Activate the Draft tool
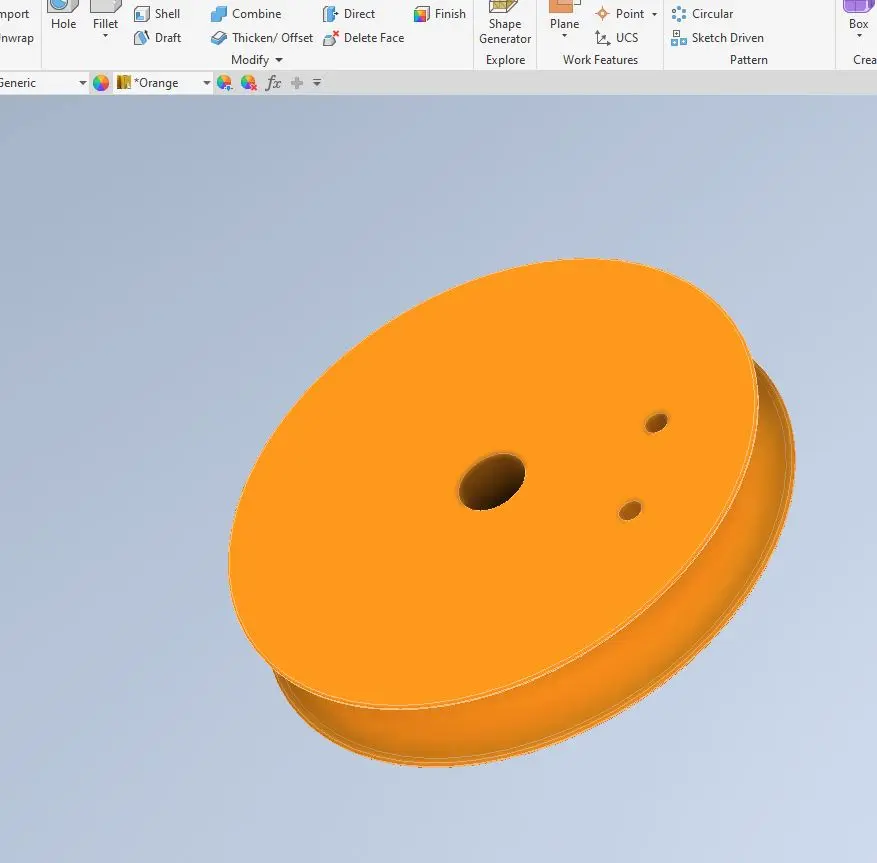877x863 pixels. (142, 38)
